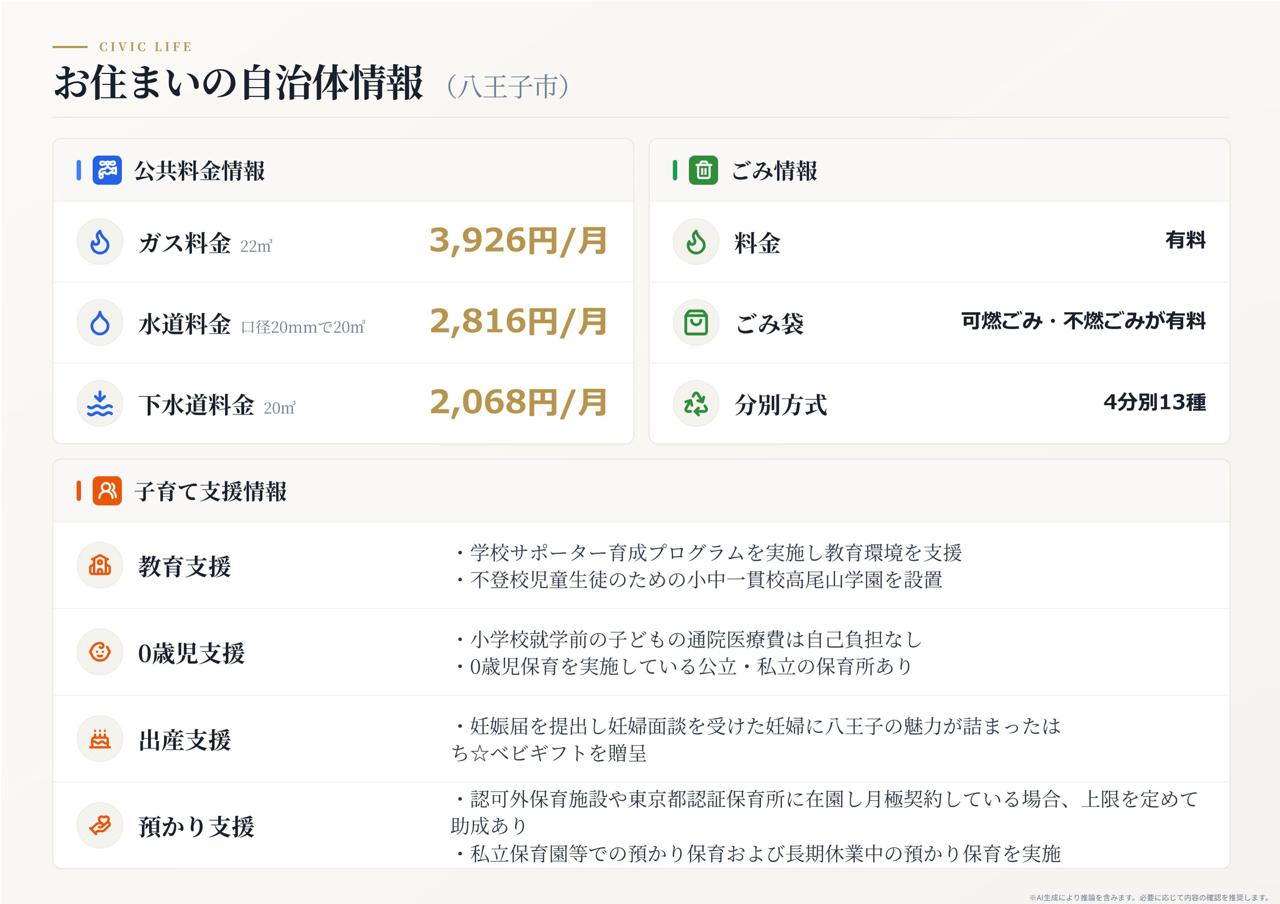Select the flame icon beside ガス料金
Viewport: 1280px width, 904px height.
pyautogui.click(x=100, y=242)
